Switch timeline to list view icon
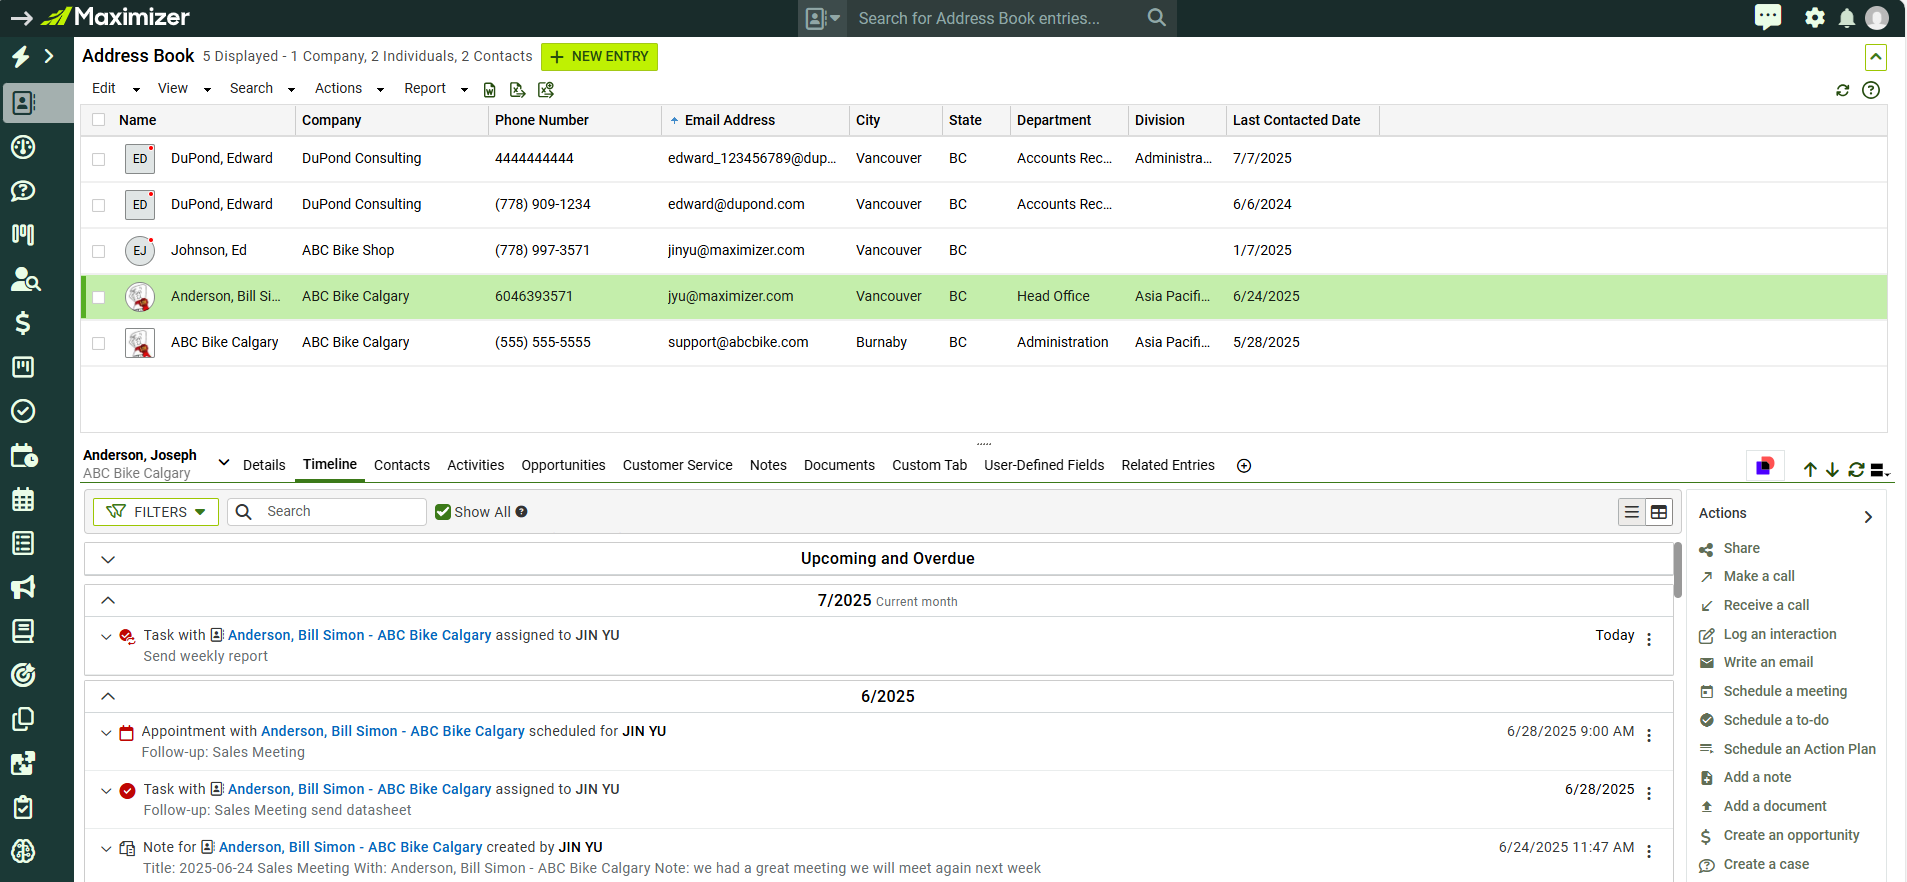1907x882 pixels. tap(1632, 512)
